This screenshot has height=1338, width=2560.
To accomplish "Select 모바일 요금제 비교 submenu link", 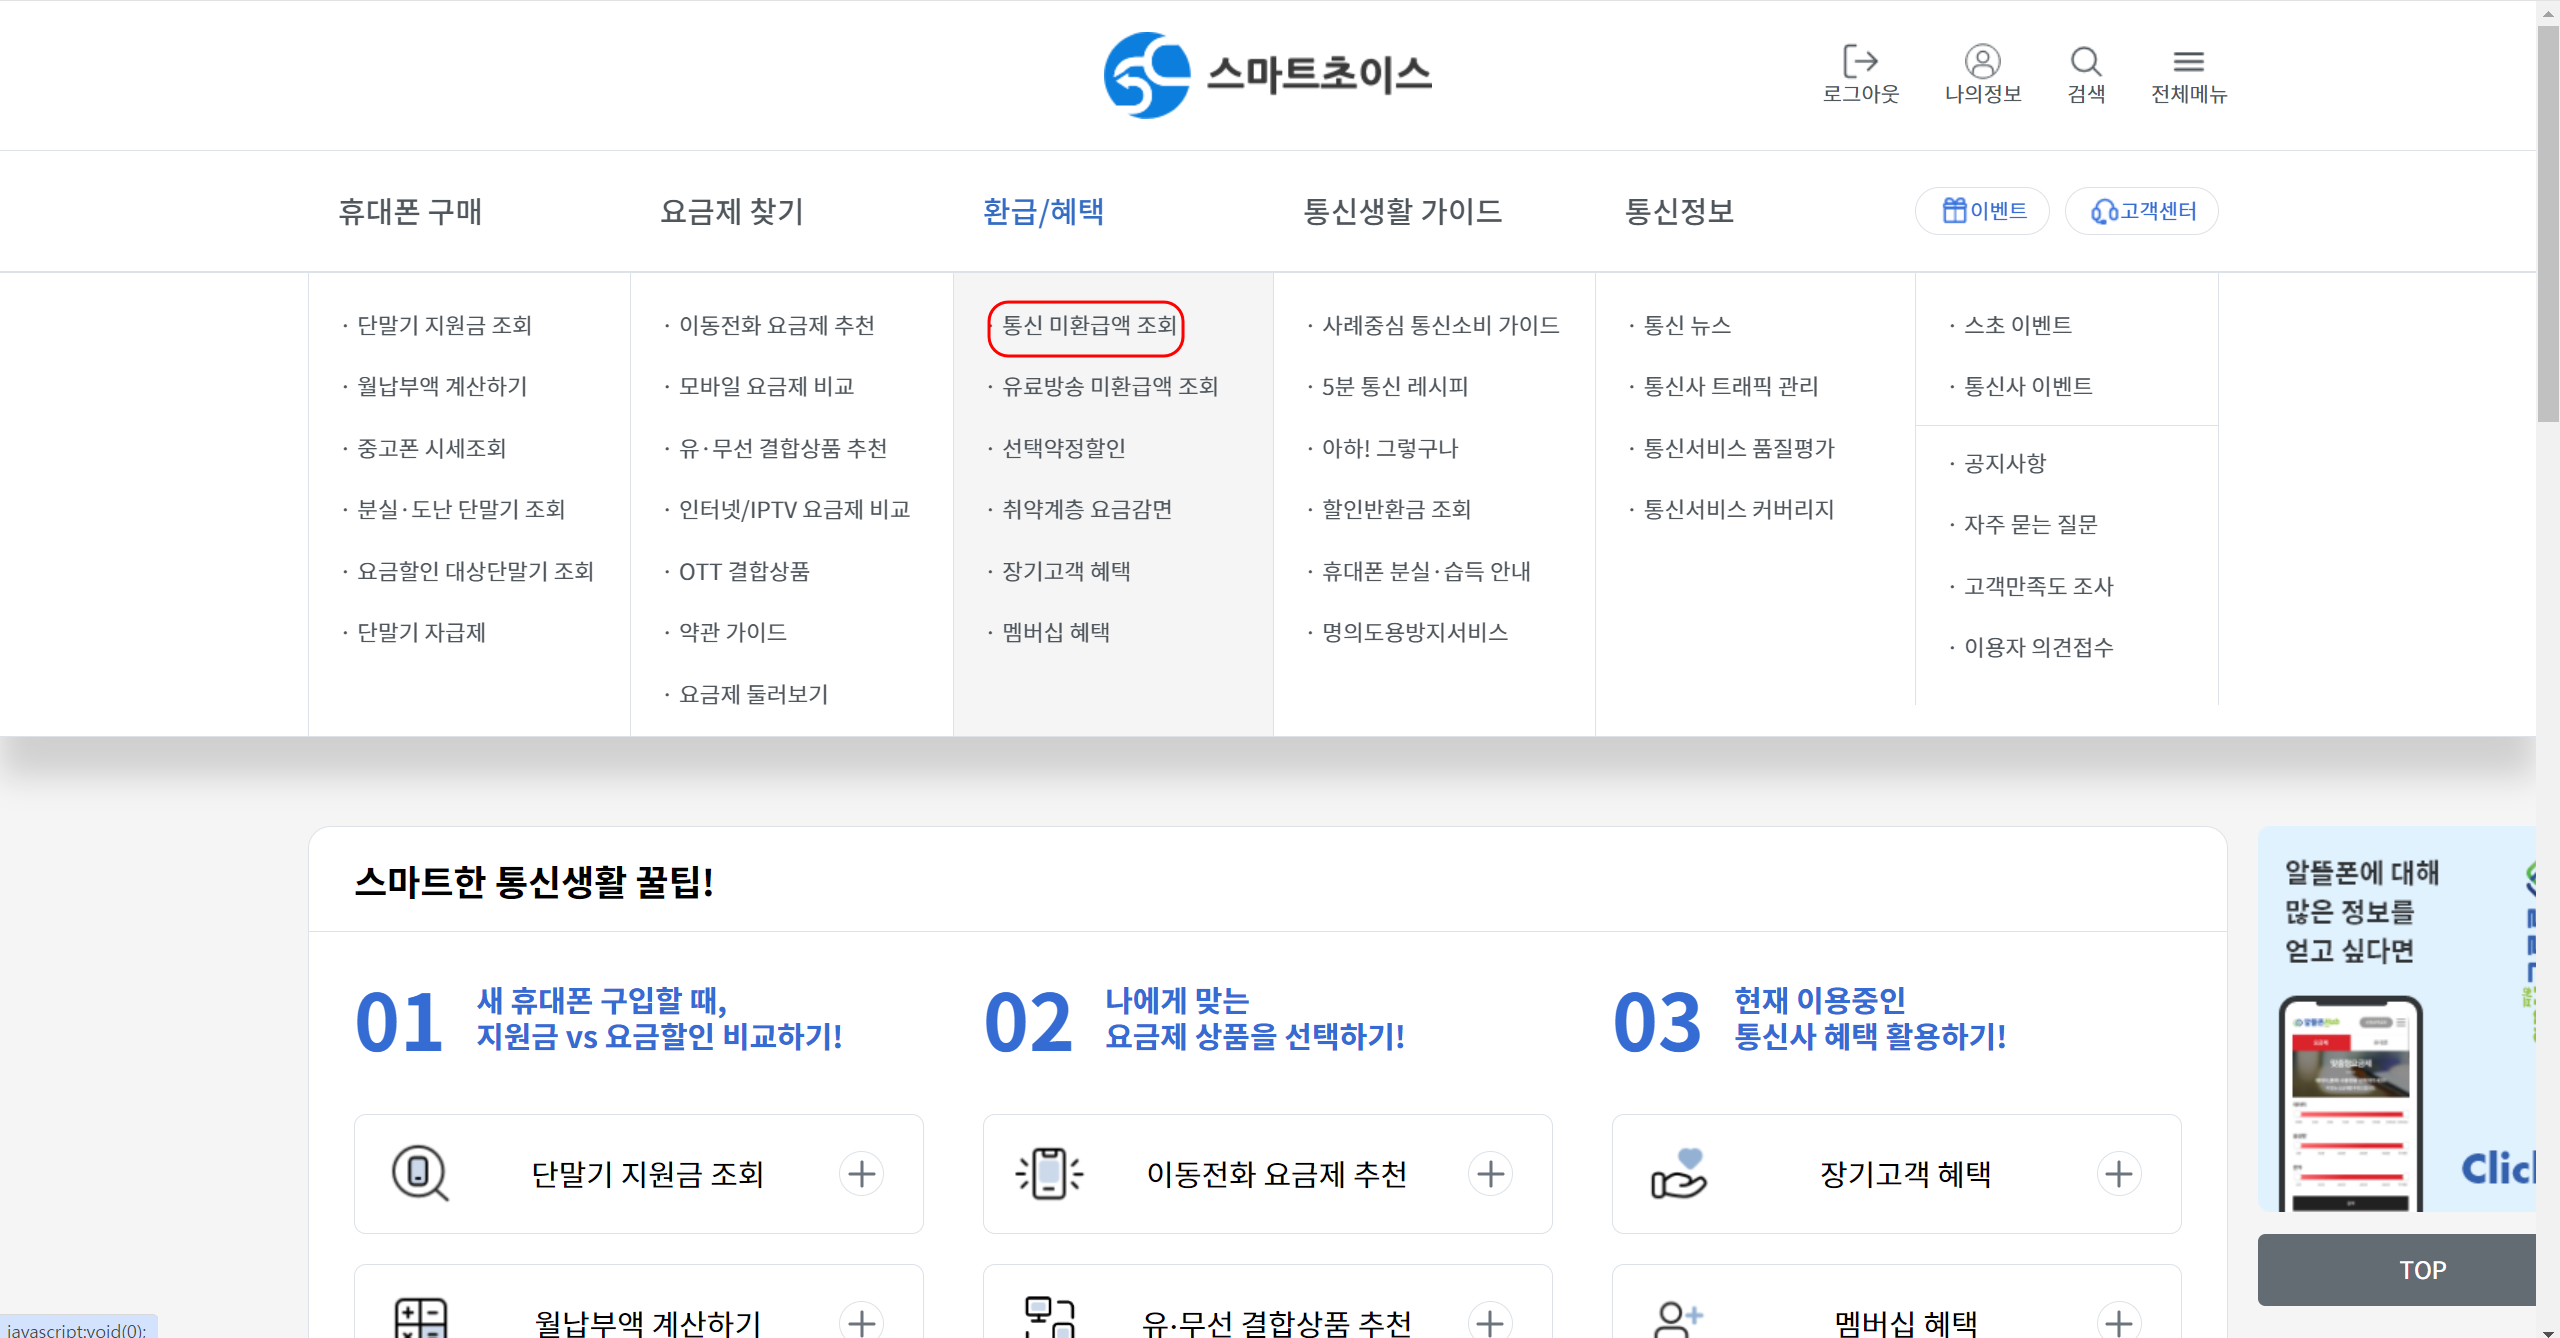I will click(x=766, y=387).
